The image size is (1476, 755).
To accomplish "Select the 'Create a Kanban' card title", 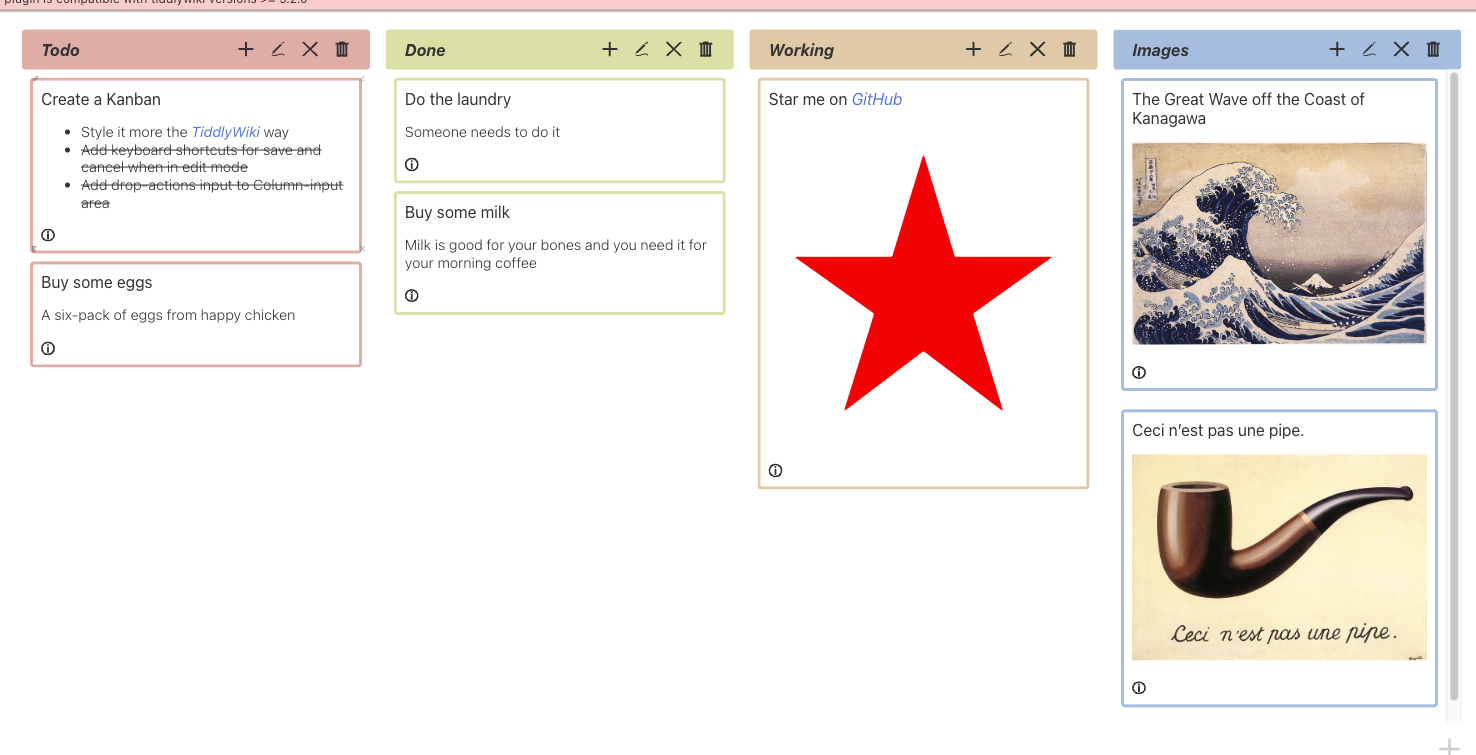I will click(101, 99).
